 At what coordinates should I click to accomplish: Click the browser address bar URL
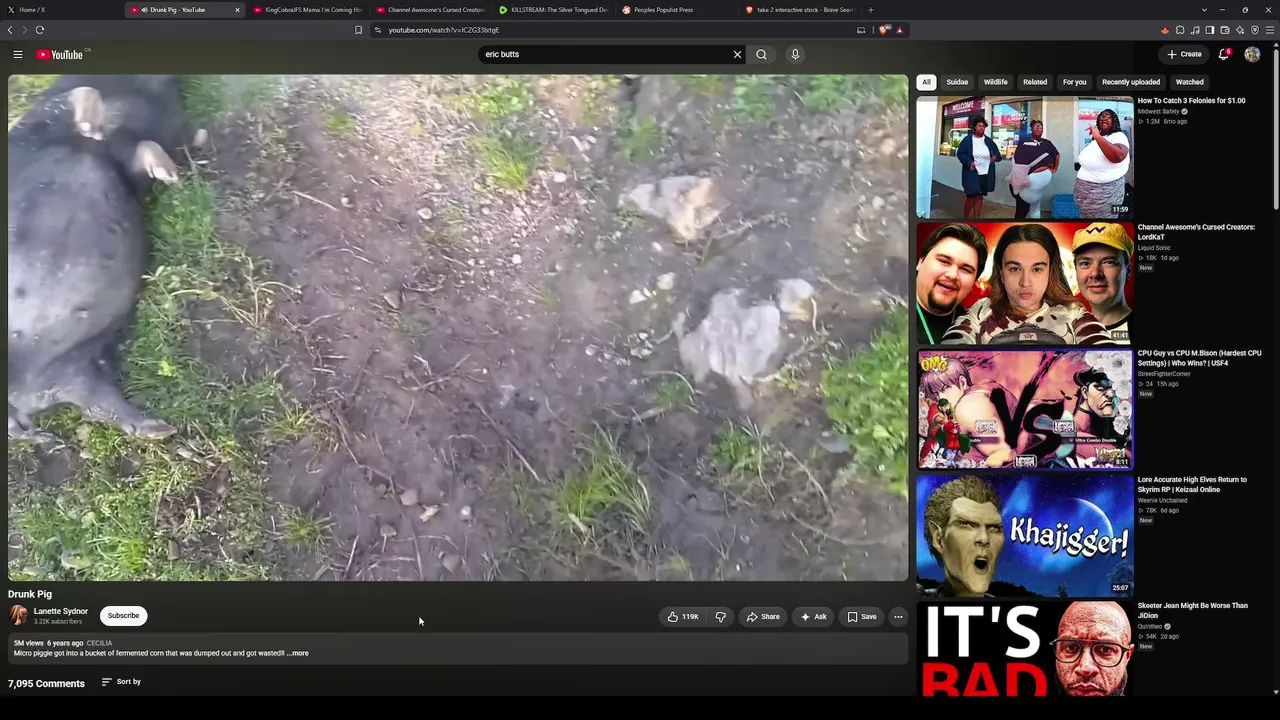443,30
